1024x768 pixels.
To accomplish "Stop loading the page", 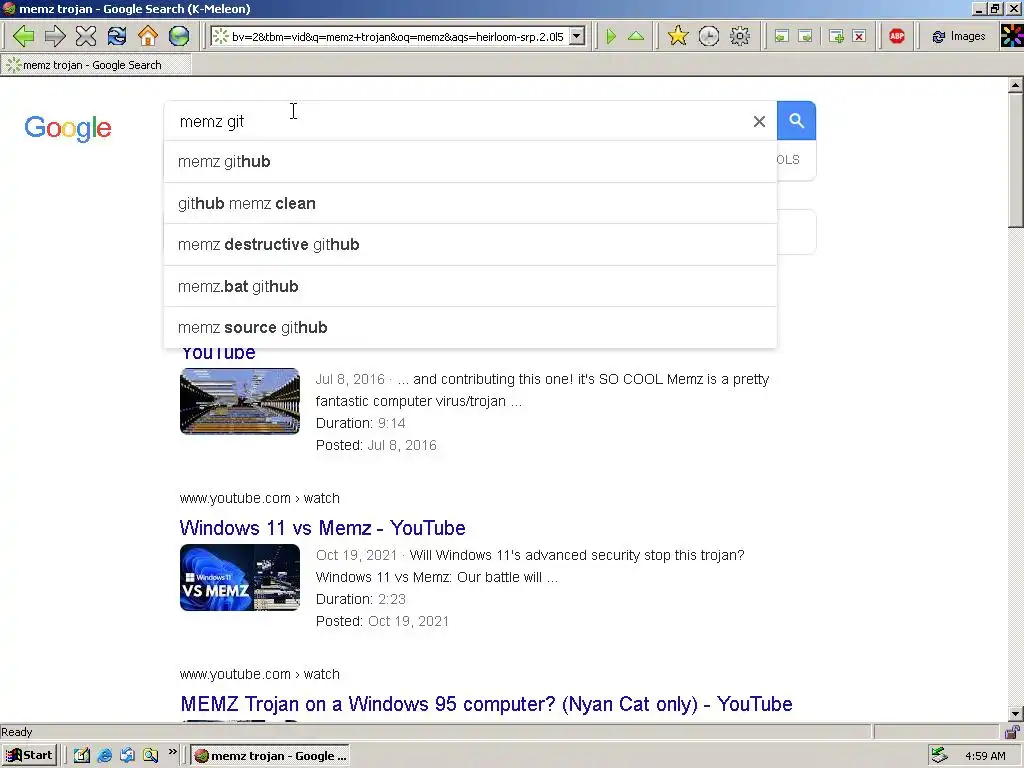I will [x=86, y=36].
